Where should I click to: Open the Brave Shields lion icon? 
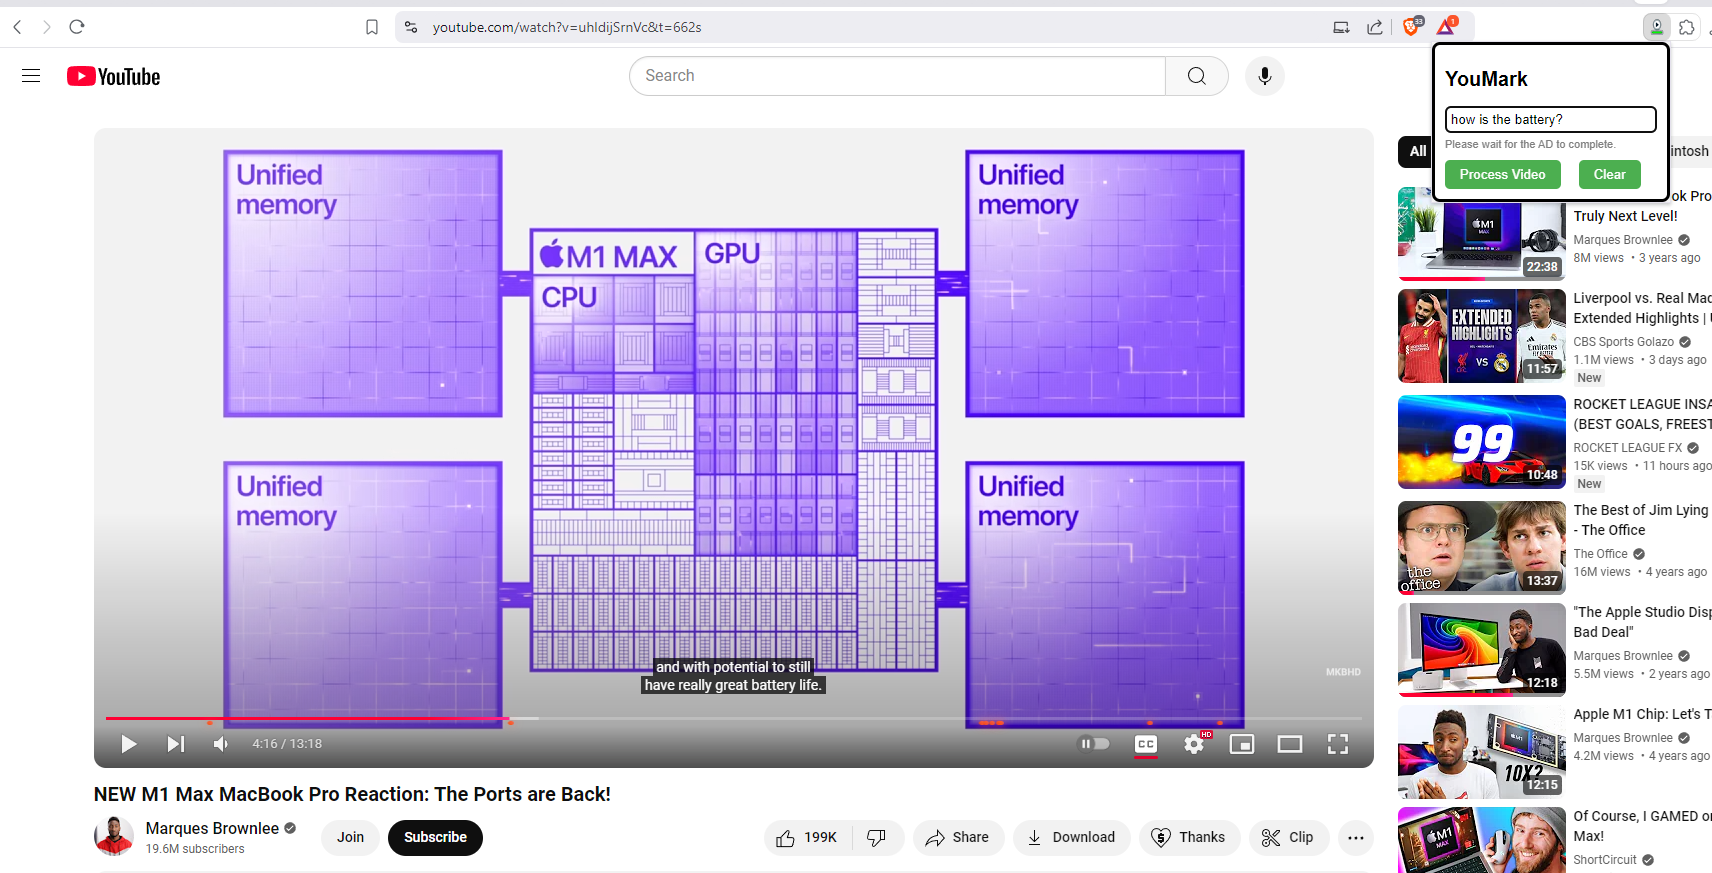[x=1411, y=27]
